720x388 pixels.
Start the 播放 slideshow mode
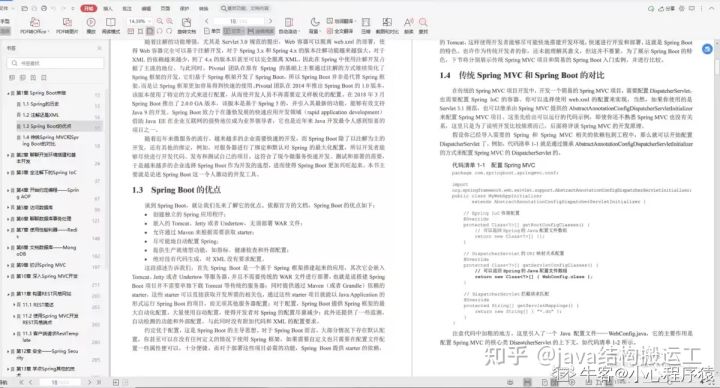91,25
